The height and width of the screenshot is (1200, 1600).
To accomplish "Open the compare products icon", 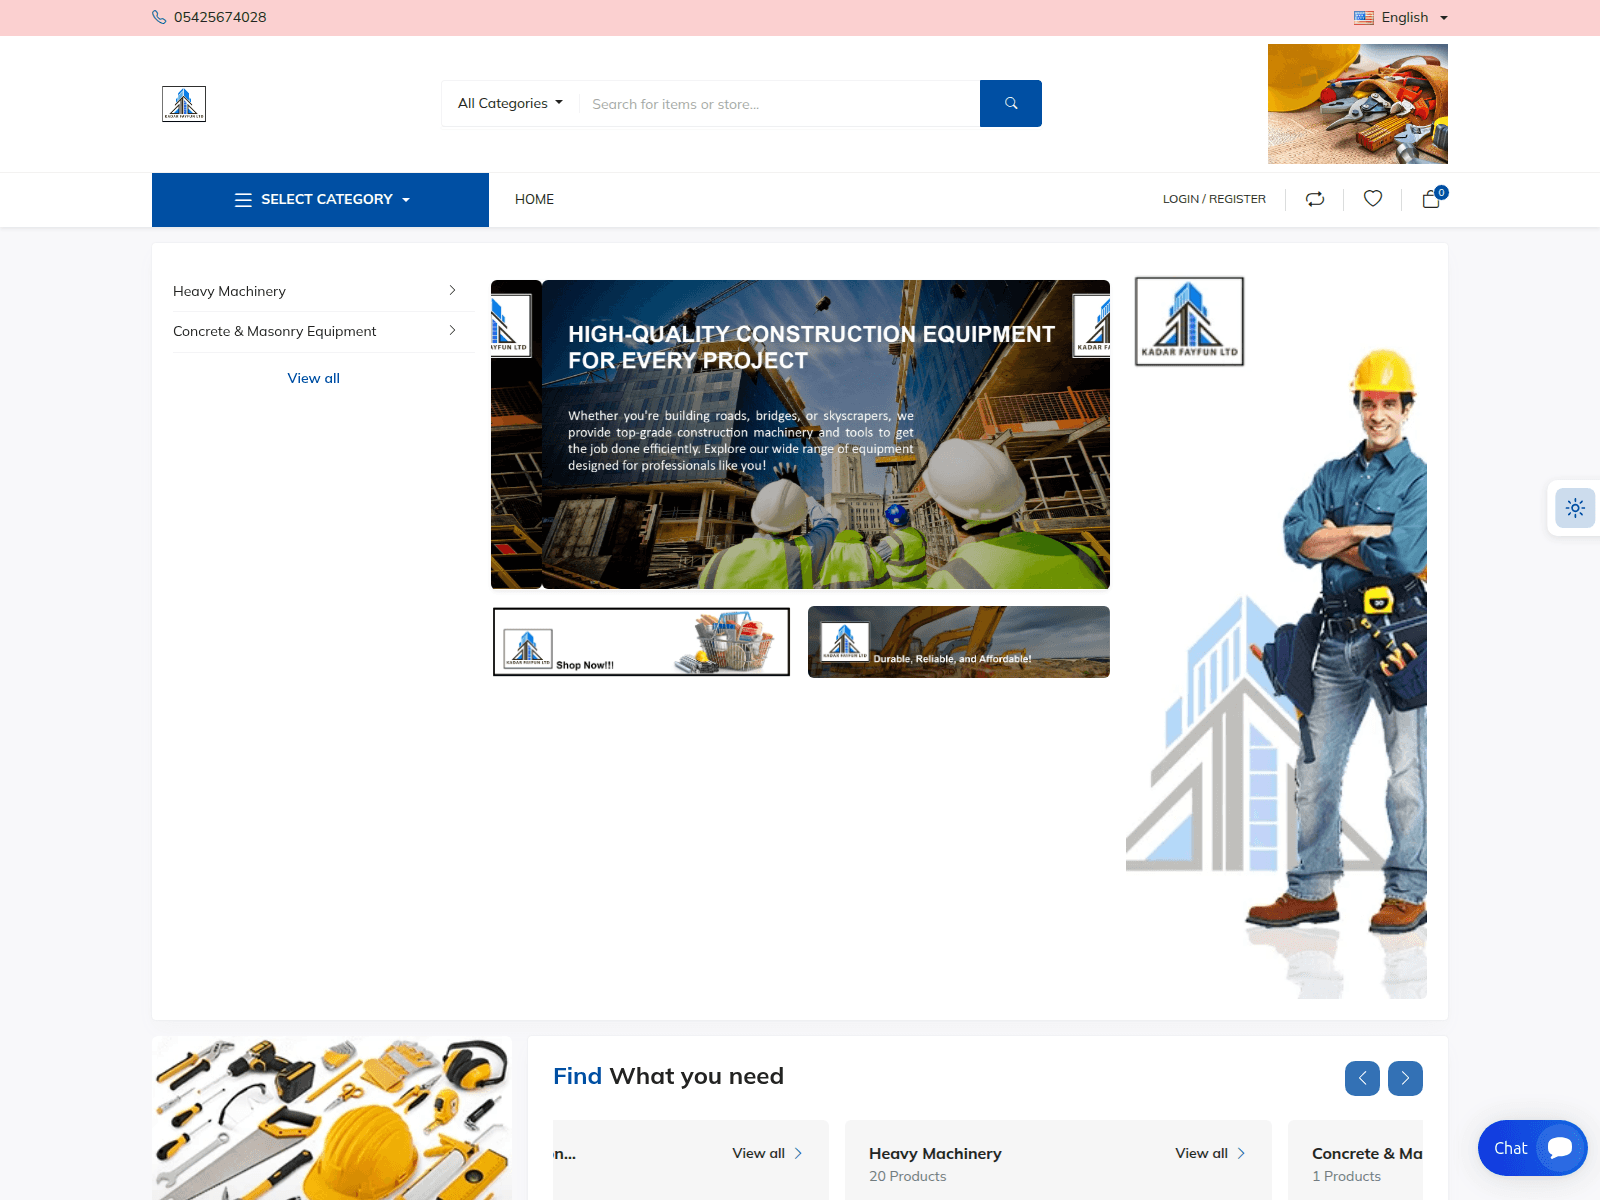I will tap(1315, 199).
